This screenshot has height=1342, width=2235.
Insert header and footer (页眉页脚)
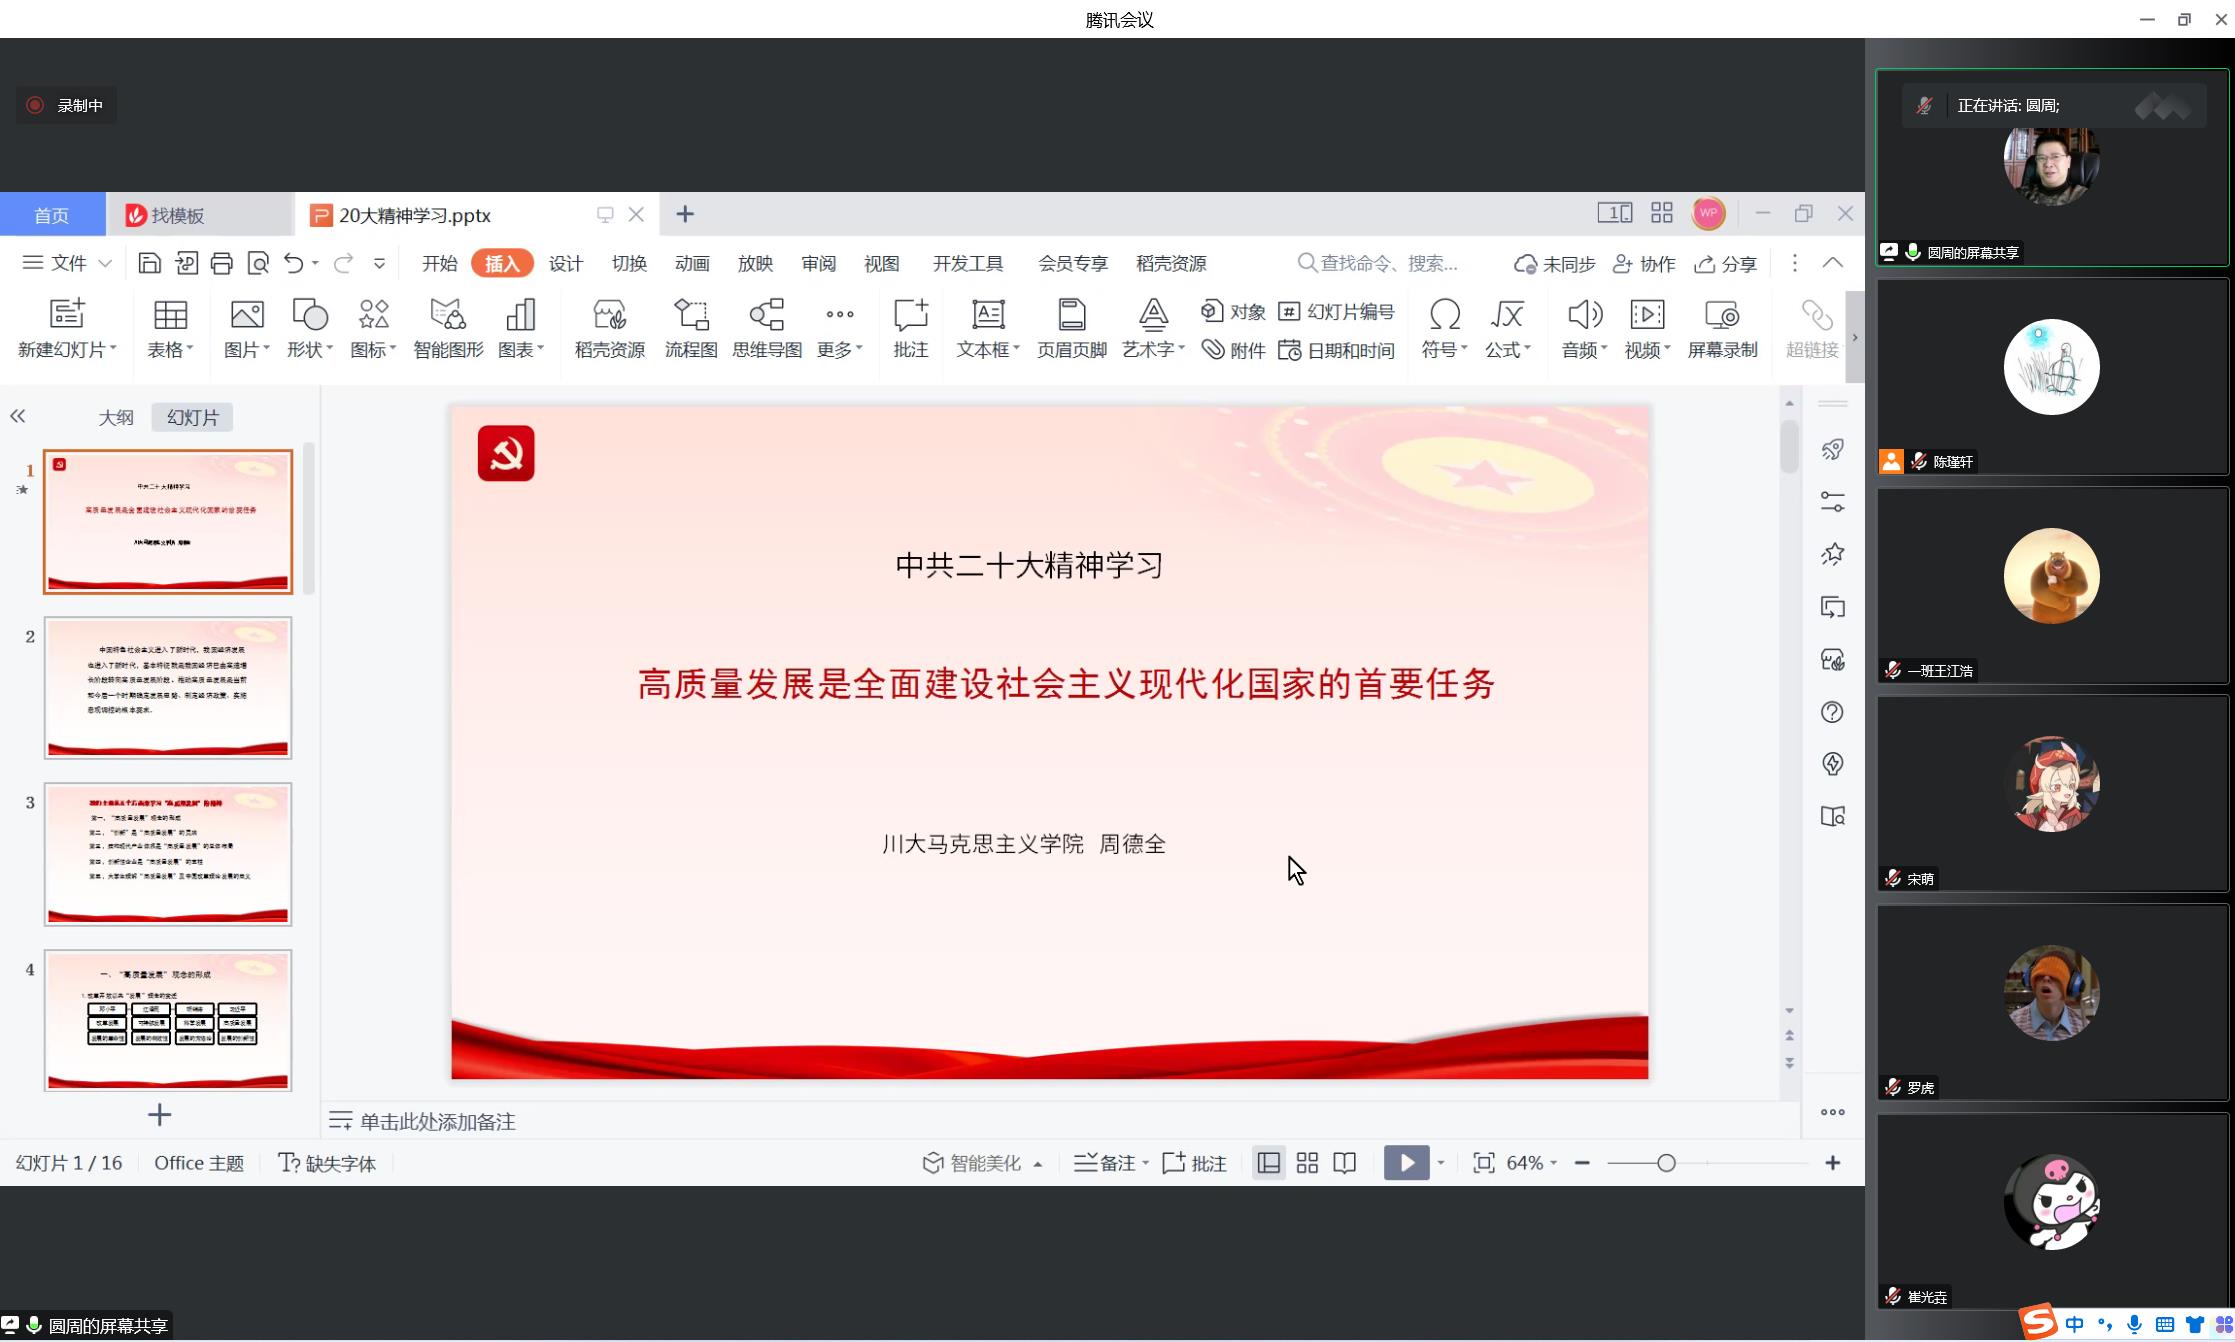1071,316
